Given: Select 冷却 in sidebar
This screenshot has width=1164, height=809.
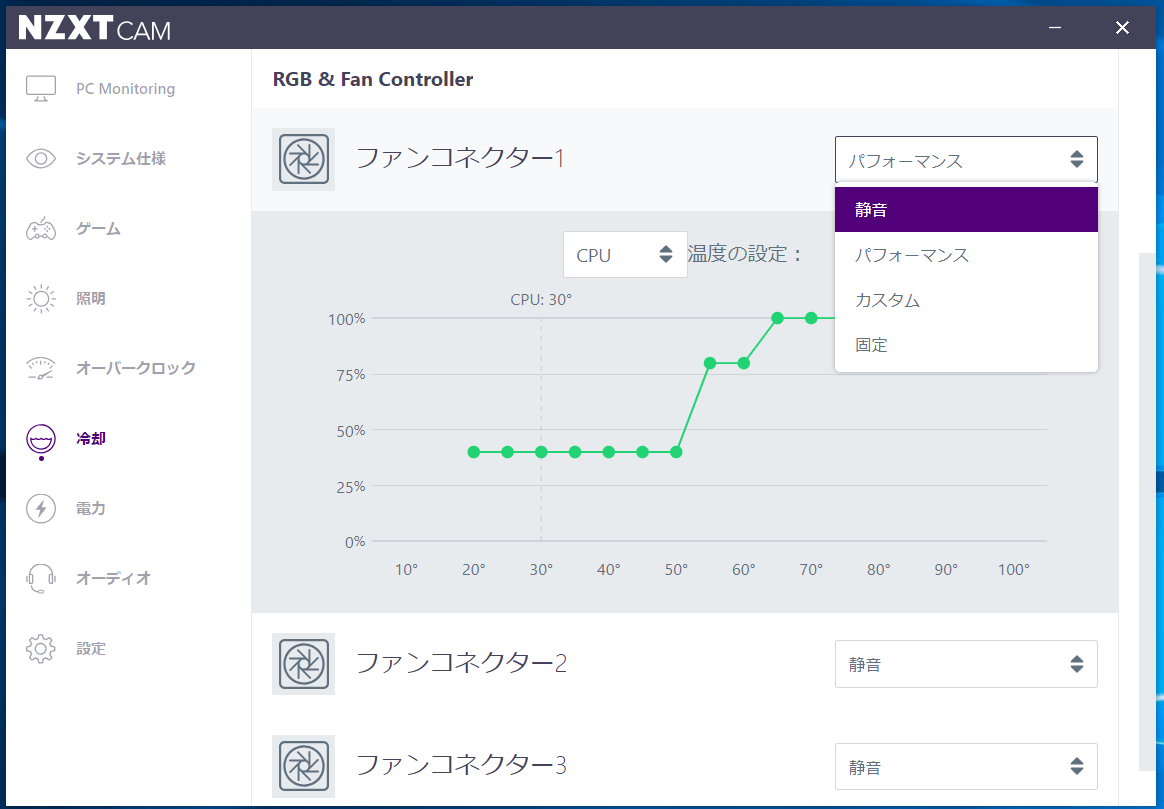Looking at the screenshot, I should 91,439.
